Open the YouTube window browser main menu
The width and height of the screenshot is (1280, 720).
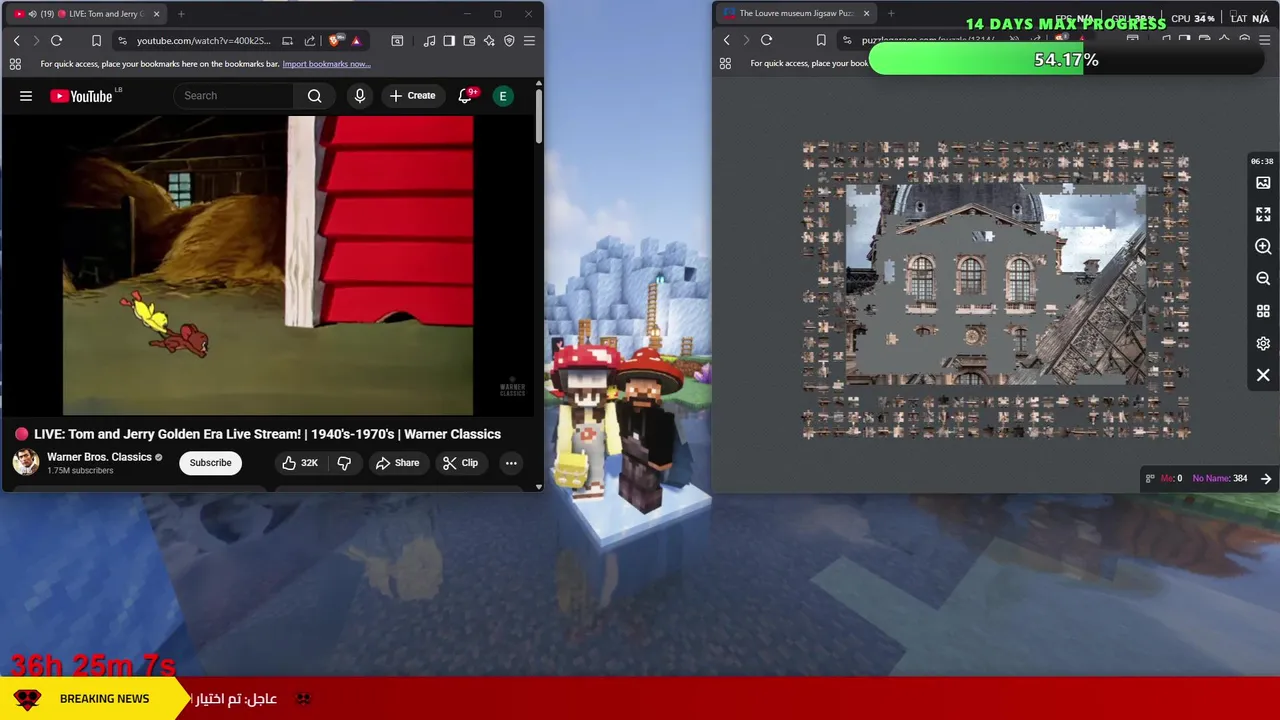click(529, 40)
